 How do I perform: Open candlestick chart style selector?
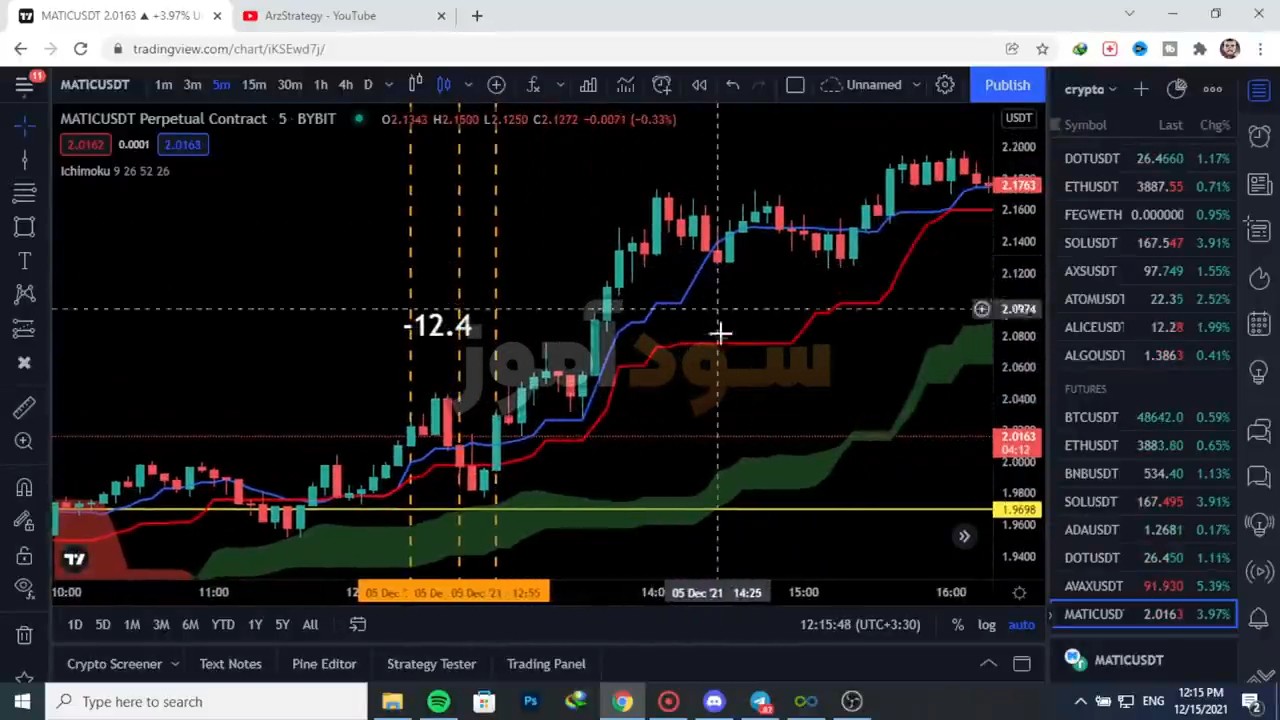point(443,85)
